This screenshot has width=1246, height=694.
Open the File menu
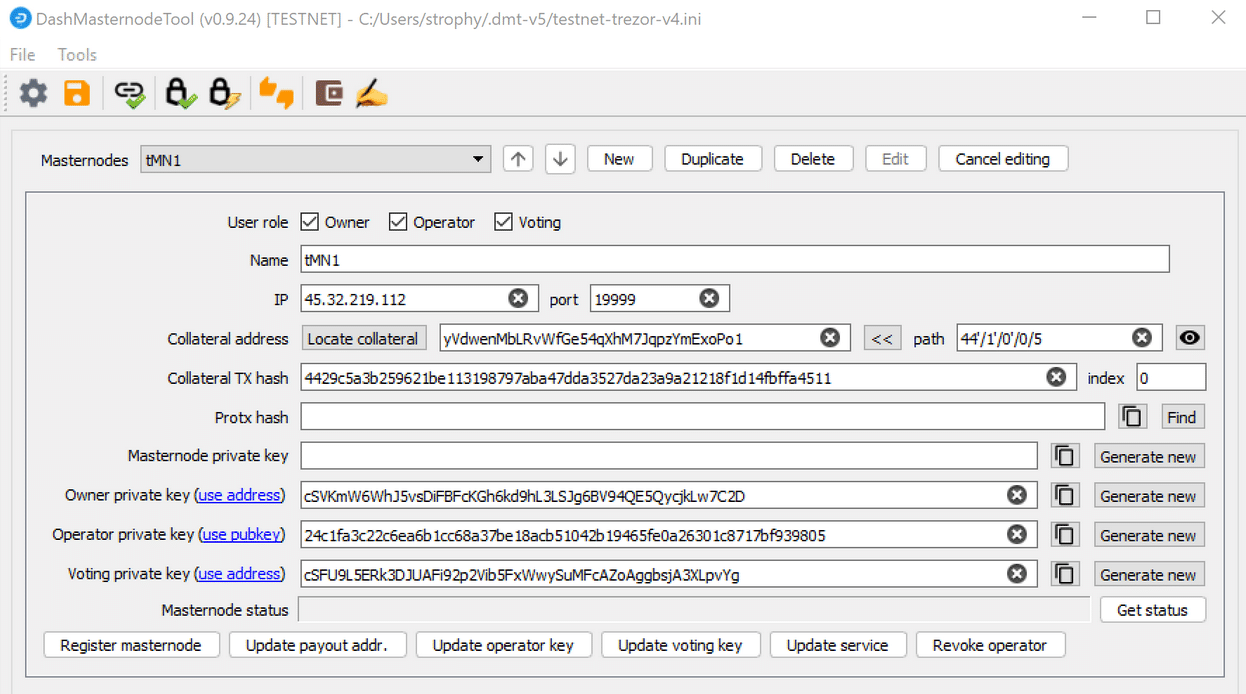(22, 55)
